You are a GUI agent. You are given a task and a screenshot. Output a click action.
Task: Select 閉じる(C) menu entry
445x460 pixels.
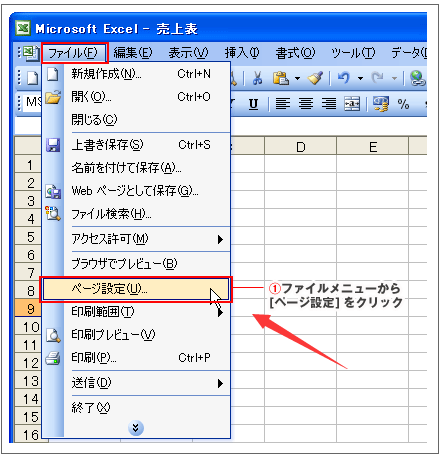tap(137, 120)
